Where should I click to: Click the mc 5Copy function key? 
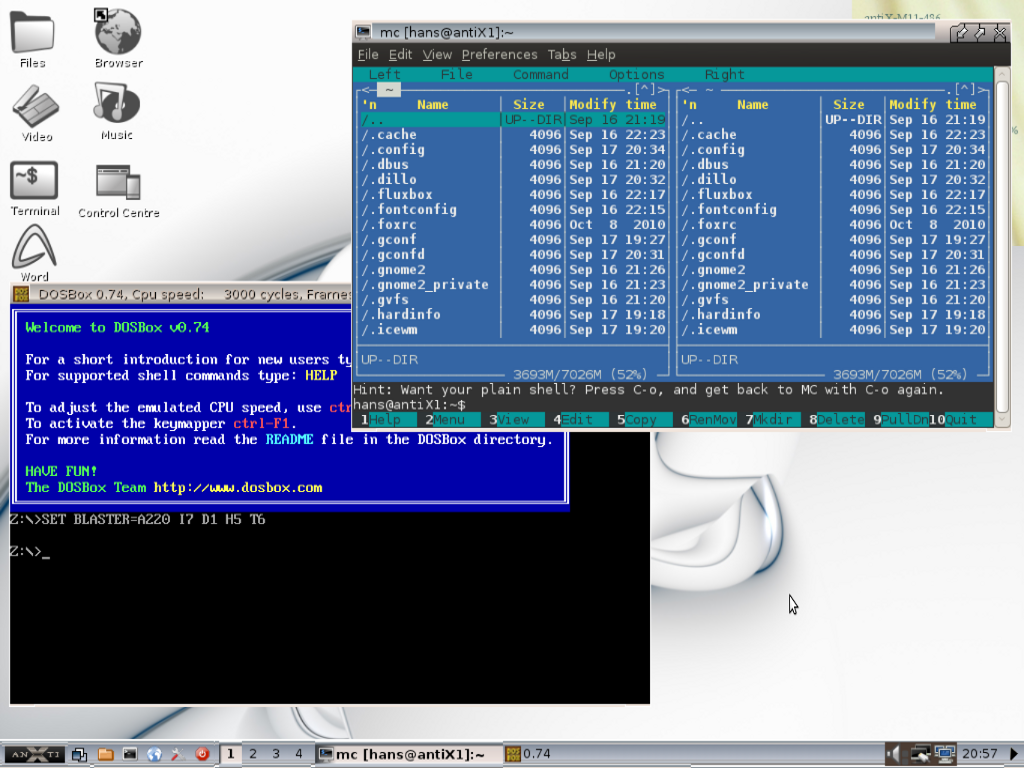coord(641,420)
